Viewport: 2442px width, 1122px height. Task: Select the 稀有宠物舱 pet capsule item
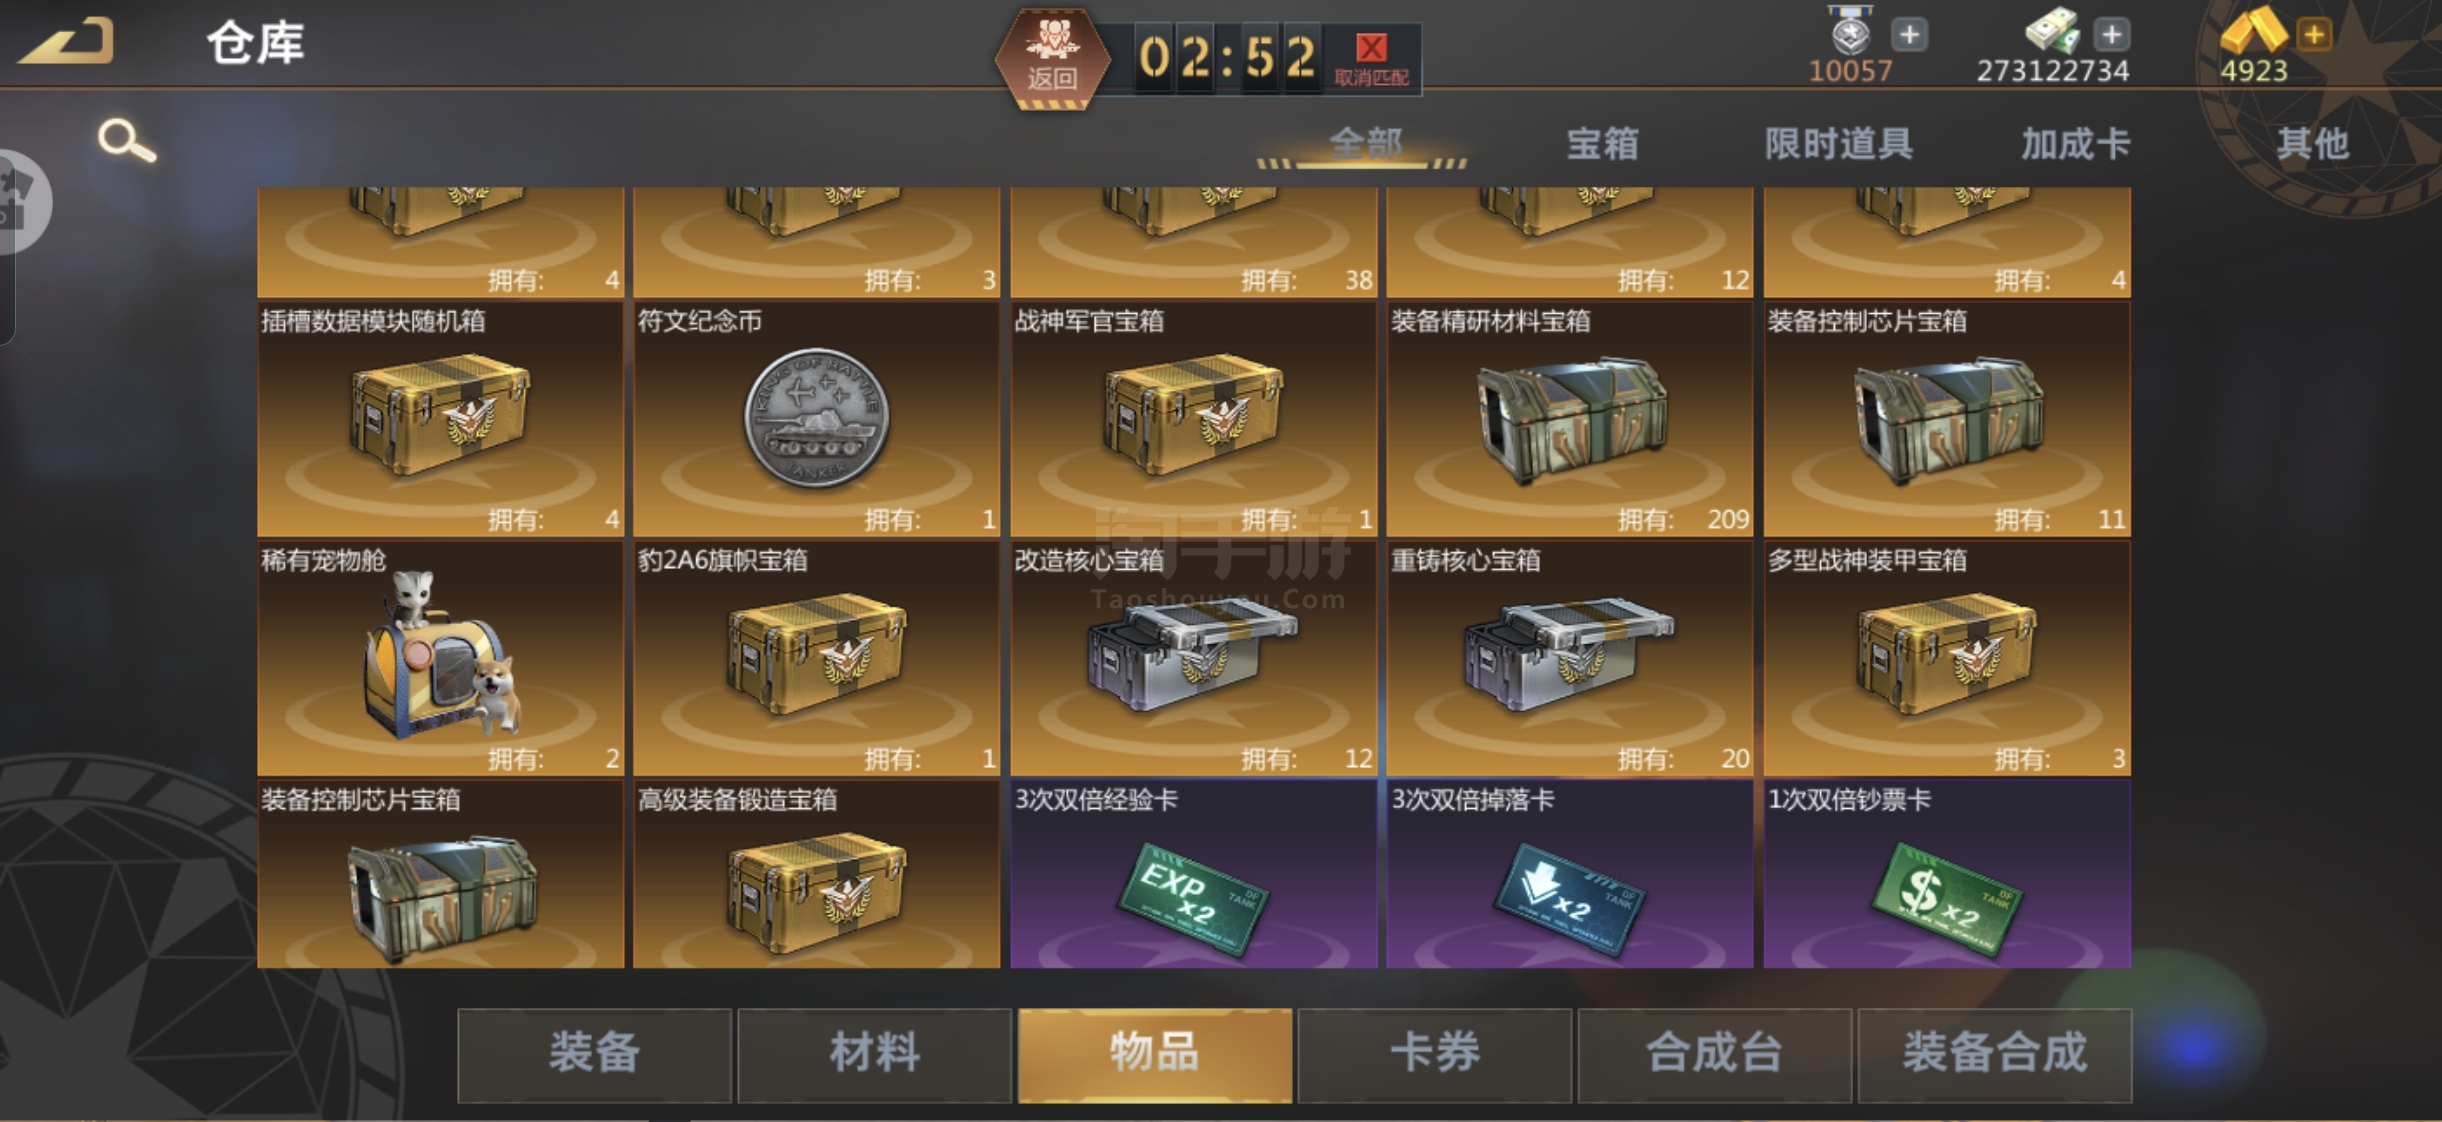pos(440,658)
